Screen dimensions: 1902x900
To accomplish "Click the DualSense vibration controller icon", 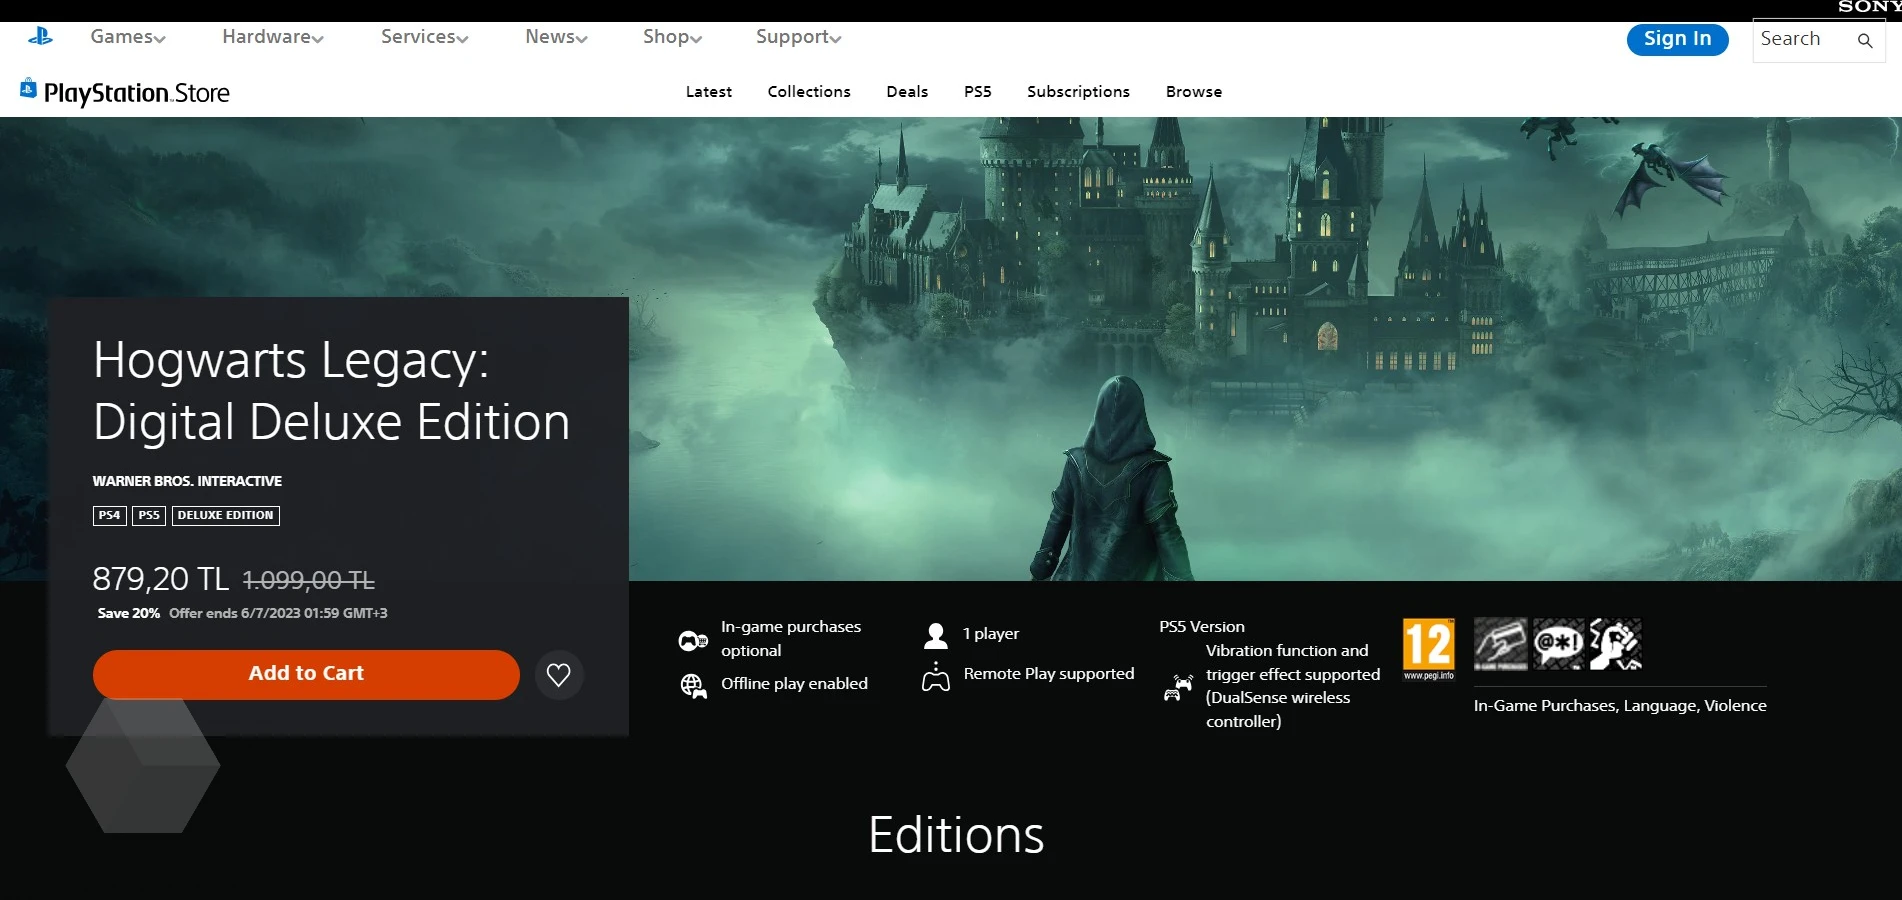I will click(1179, 688).
